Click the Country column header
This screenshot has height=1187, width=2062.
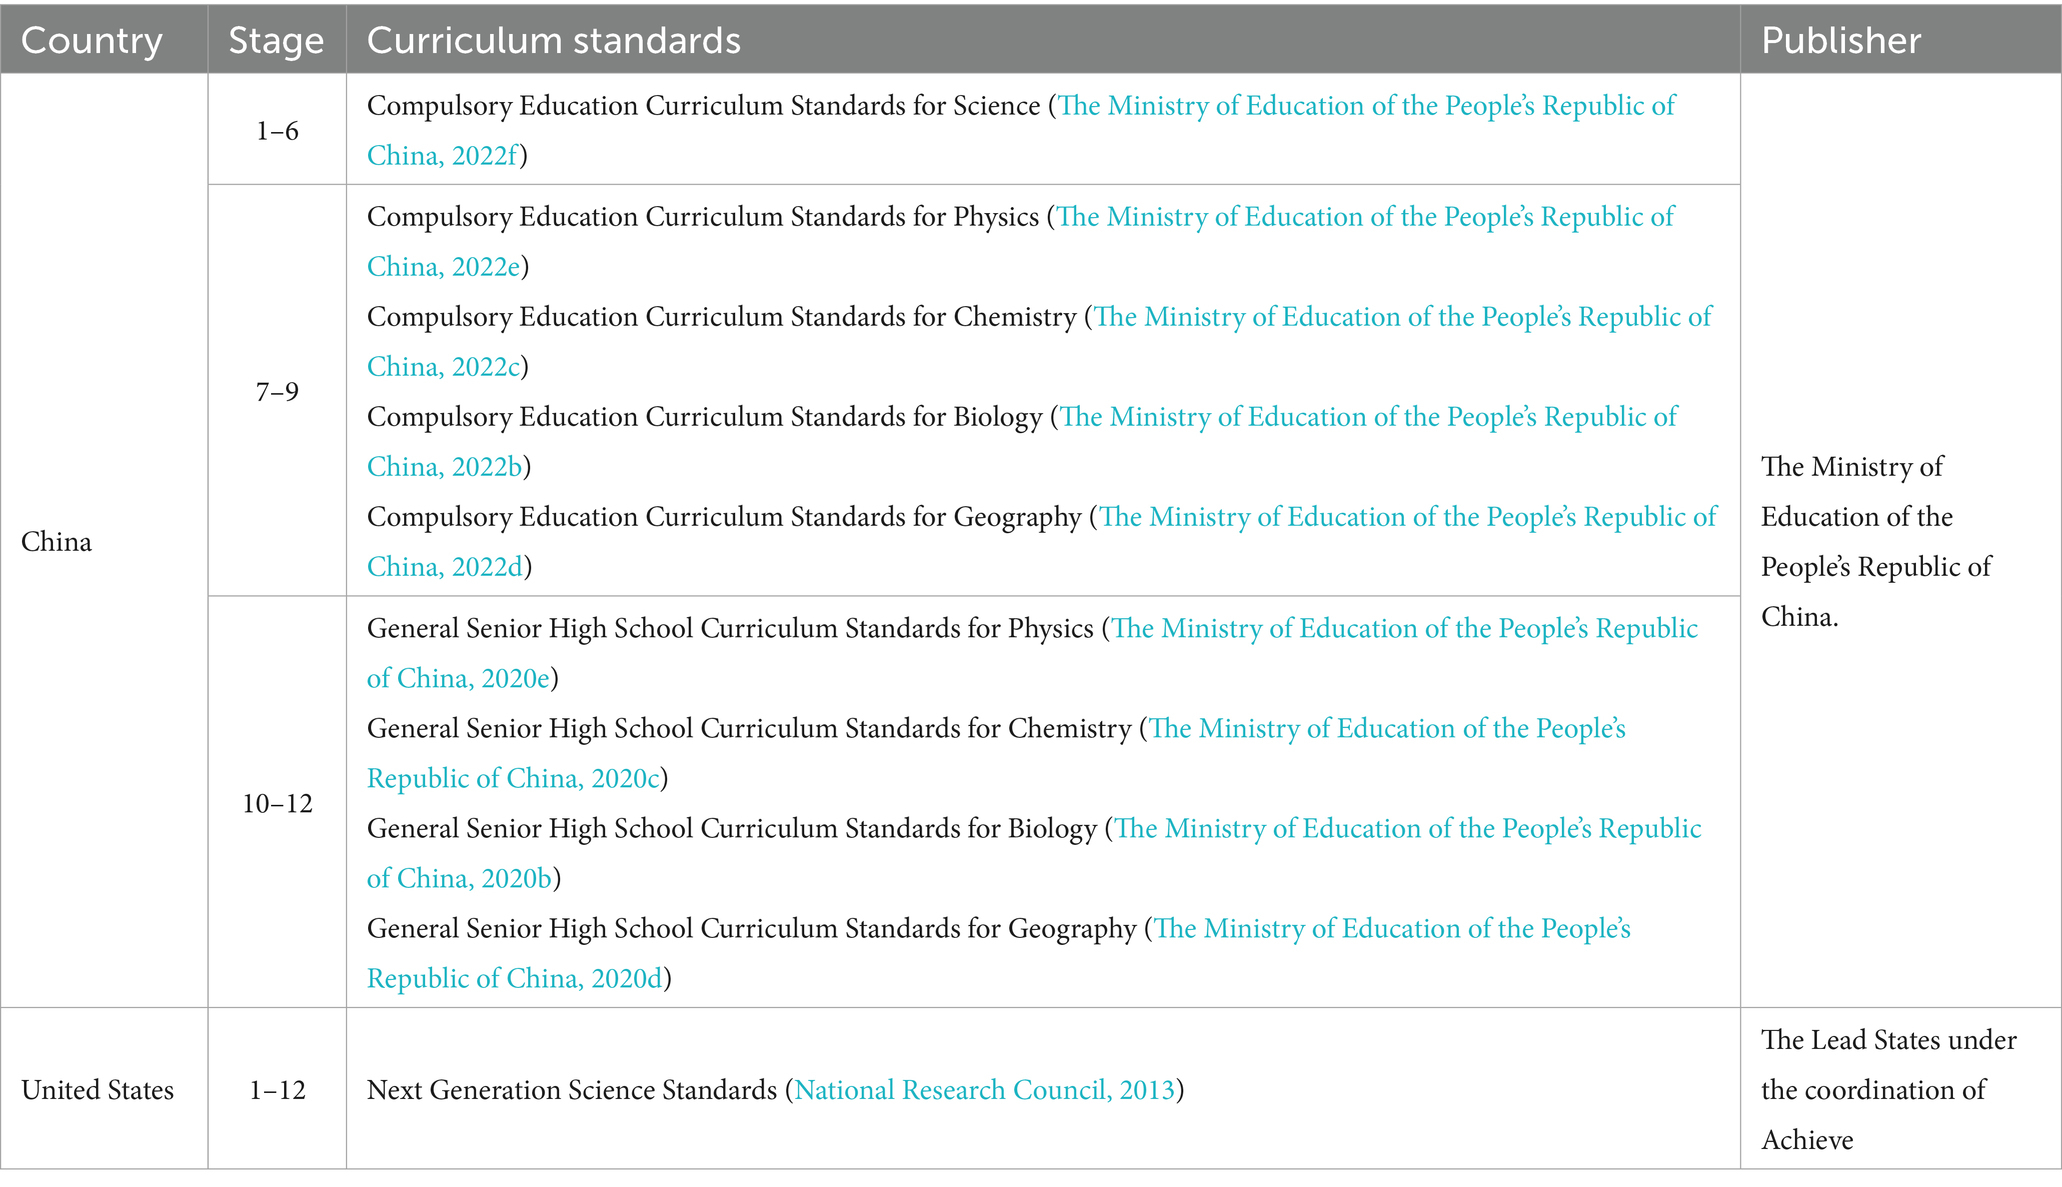click(91, 41)
